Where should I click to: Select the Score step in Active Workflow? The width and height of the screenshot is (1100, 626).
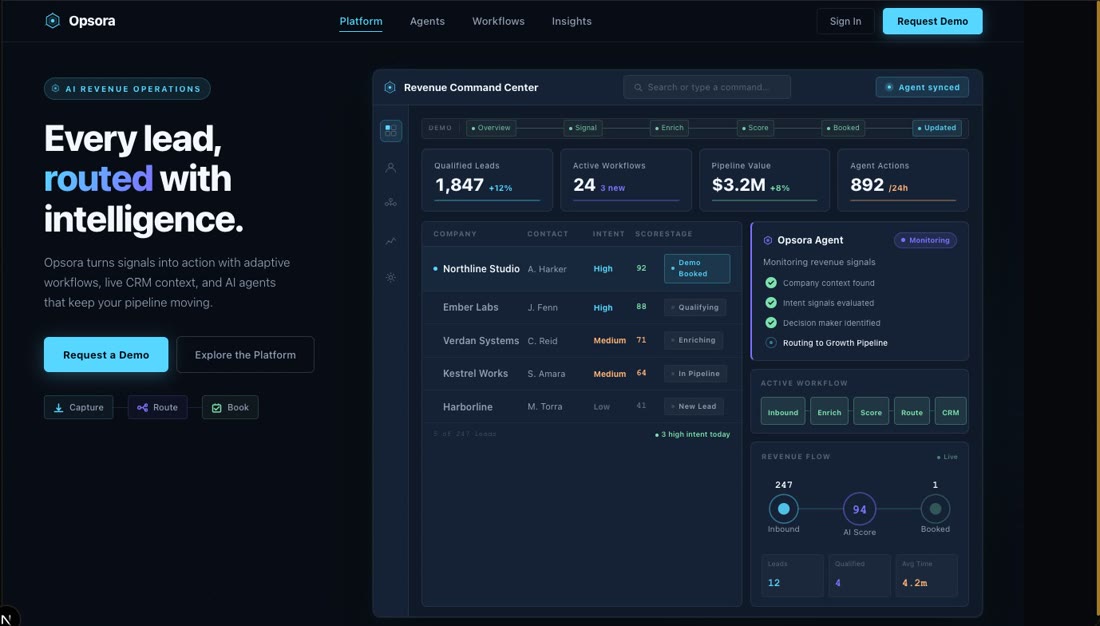(871, 412)
